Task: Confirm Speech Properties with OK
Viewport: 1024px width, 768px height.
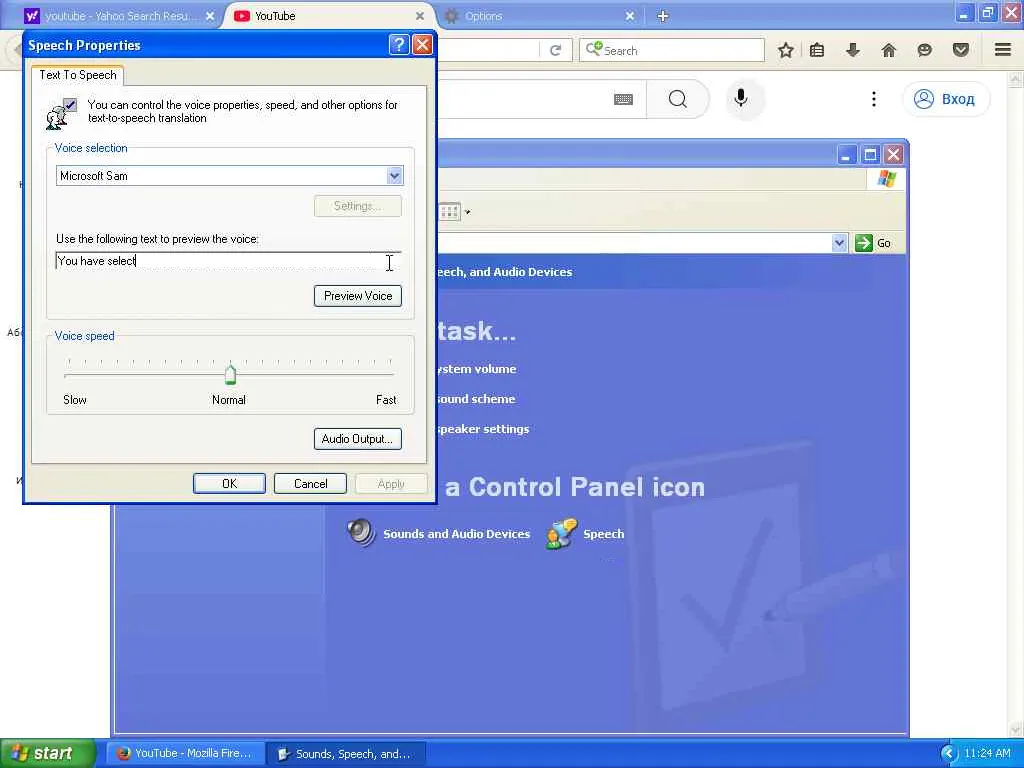Action: (x=229, y=483)
